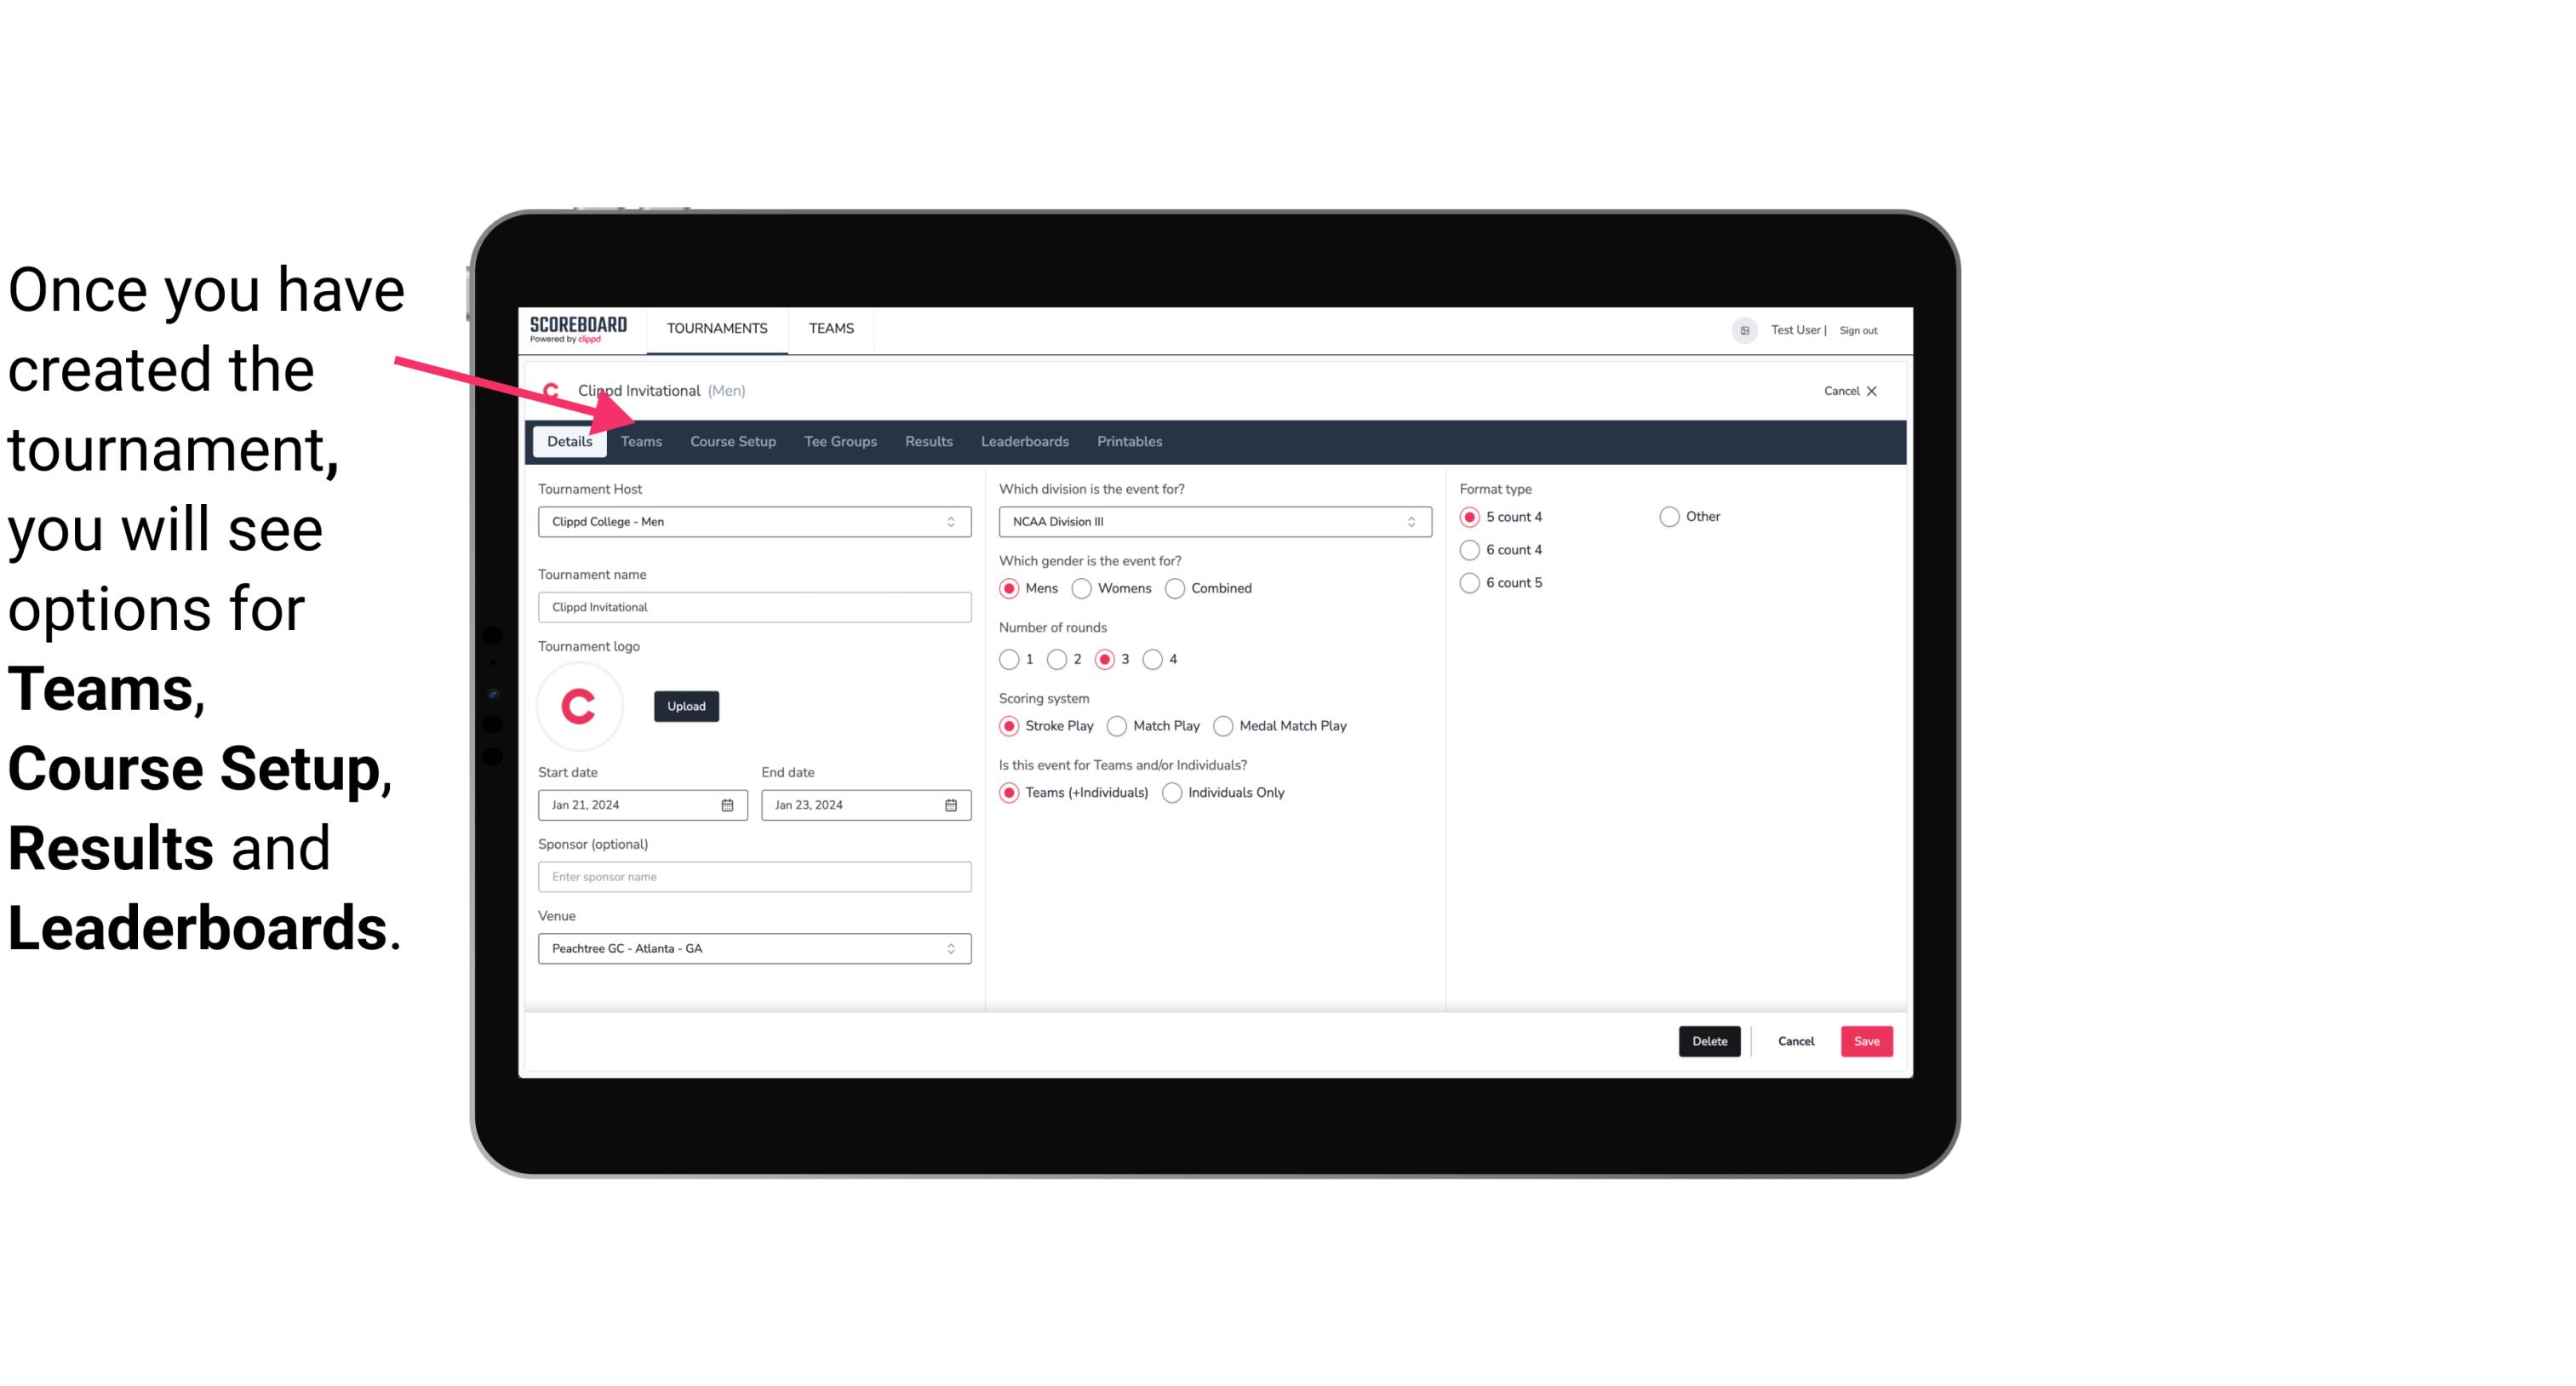Image resolution: width=2576 pixels, height=1386 pixels.
Task: Expand the Tournament Host dropdown
Action: pyautogui.click(x=952, y=521)
